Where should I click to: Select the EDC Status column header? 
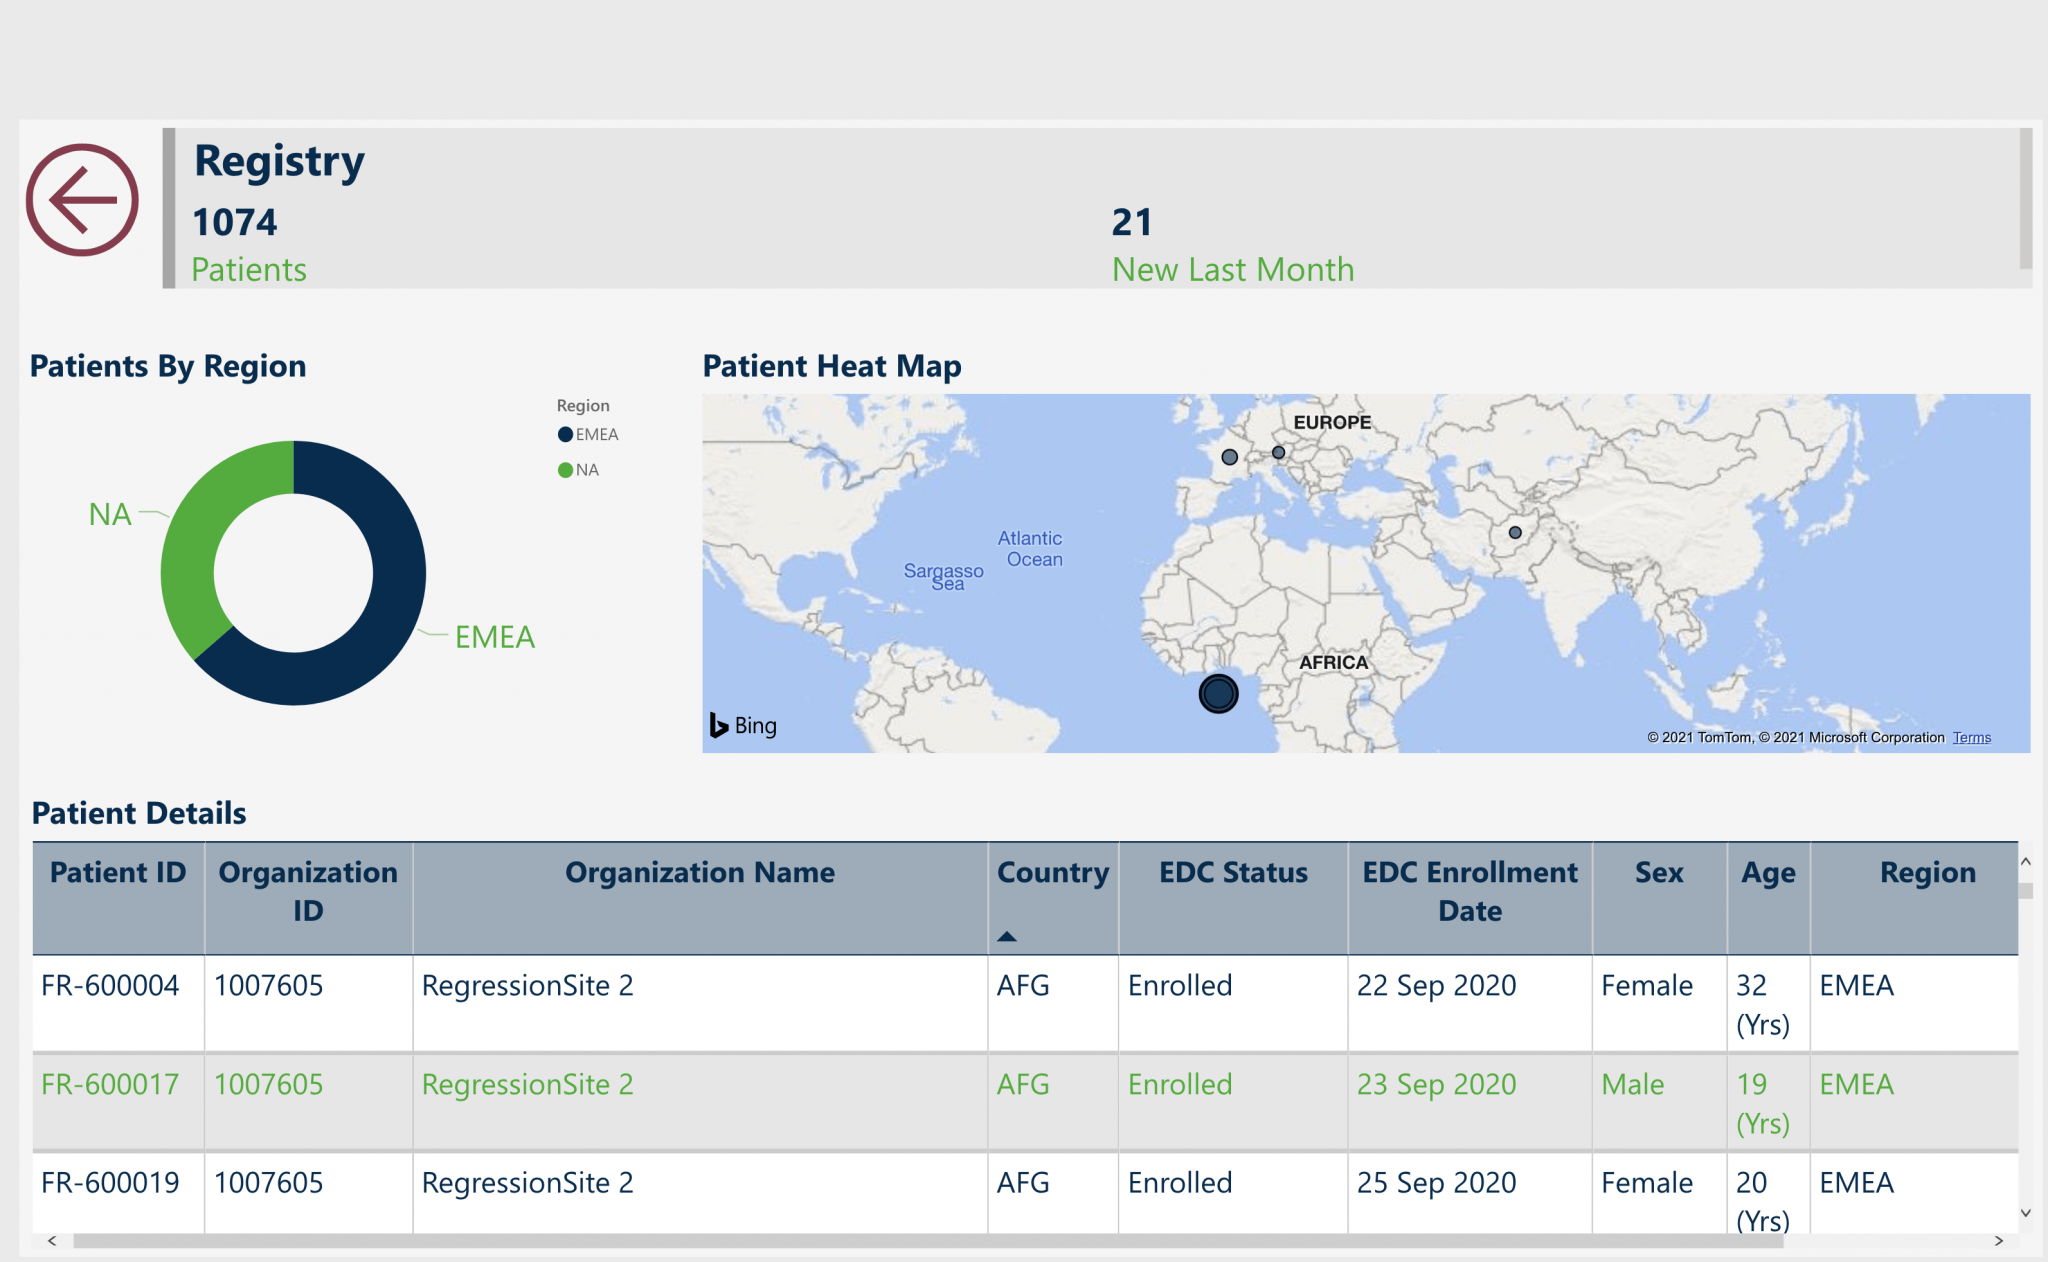1232,871
